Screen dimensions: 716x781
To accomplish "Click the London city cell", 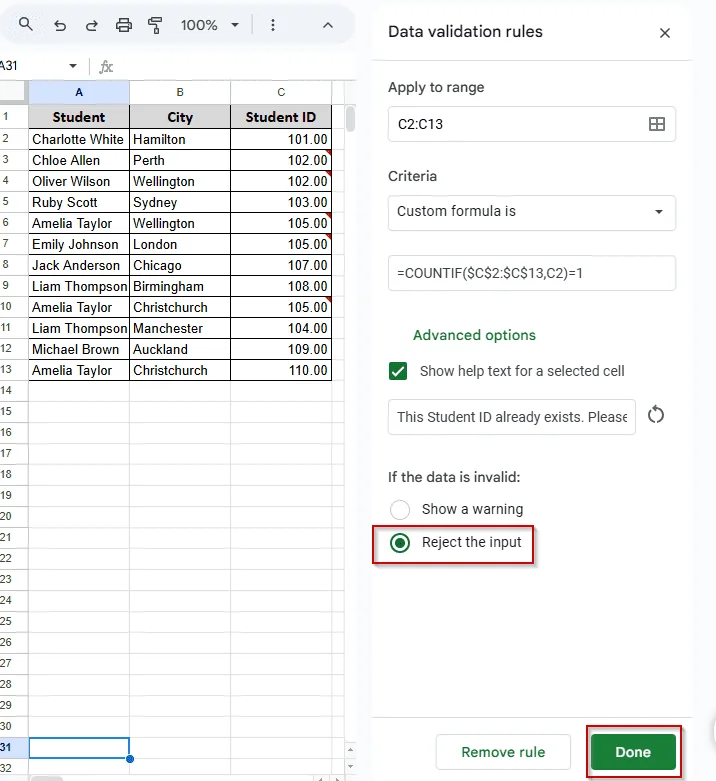I will pos(180,244).
